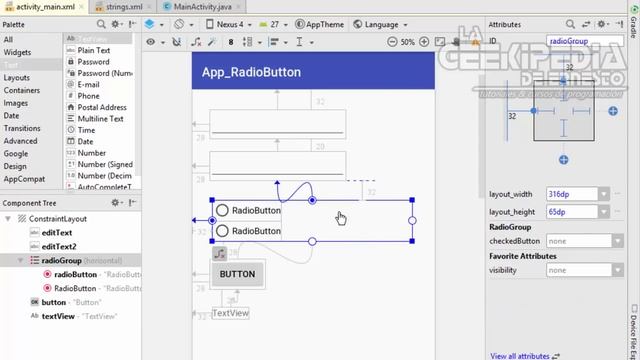The width and height of the screenshot is (640, 360).
Task: Pick Multiline Text from the palette
Action: pyautogui.click(x=100, y=119)
